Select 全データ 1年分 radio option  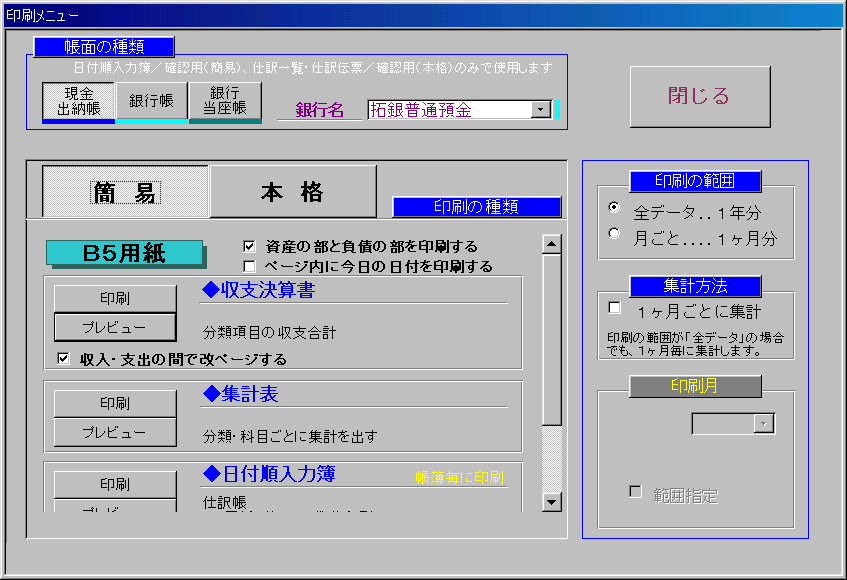[615, 208]
